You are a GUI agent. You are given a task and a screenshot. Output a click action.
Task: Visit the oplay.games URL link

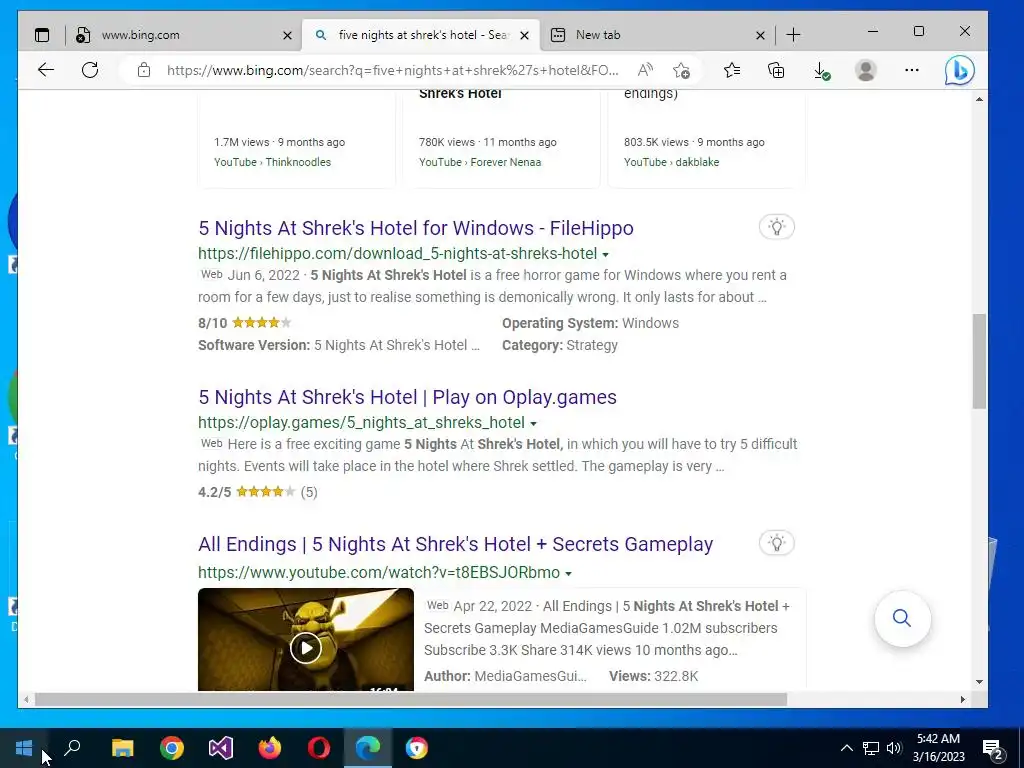point(361,423)
